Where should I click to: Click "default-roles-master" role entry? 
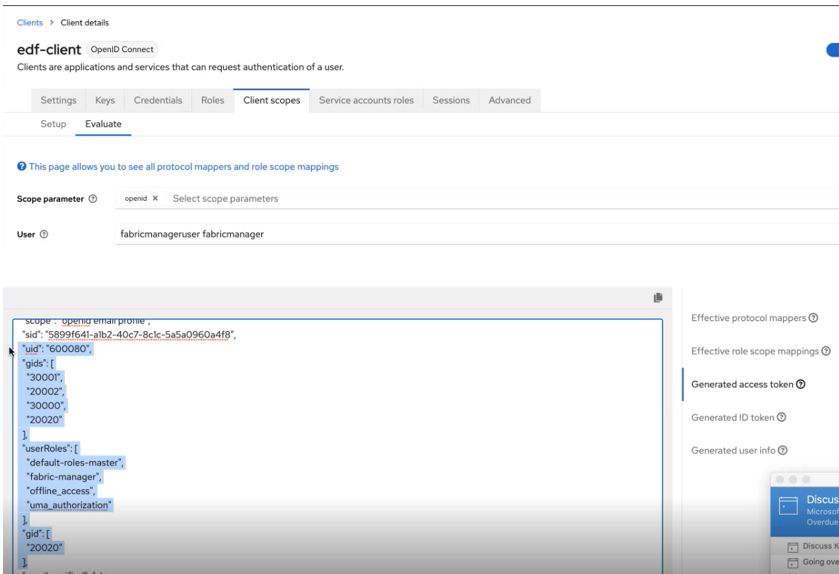pyautogui.click(x=75, y=462)
